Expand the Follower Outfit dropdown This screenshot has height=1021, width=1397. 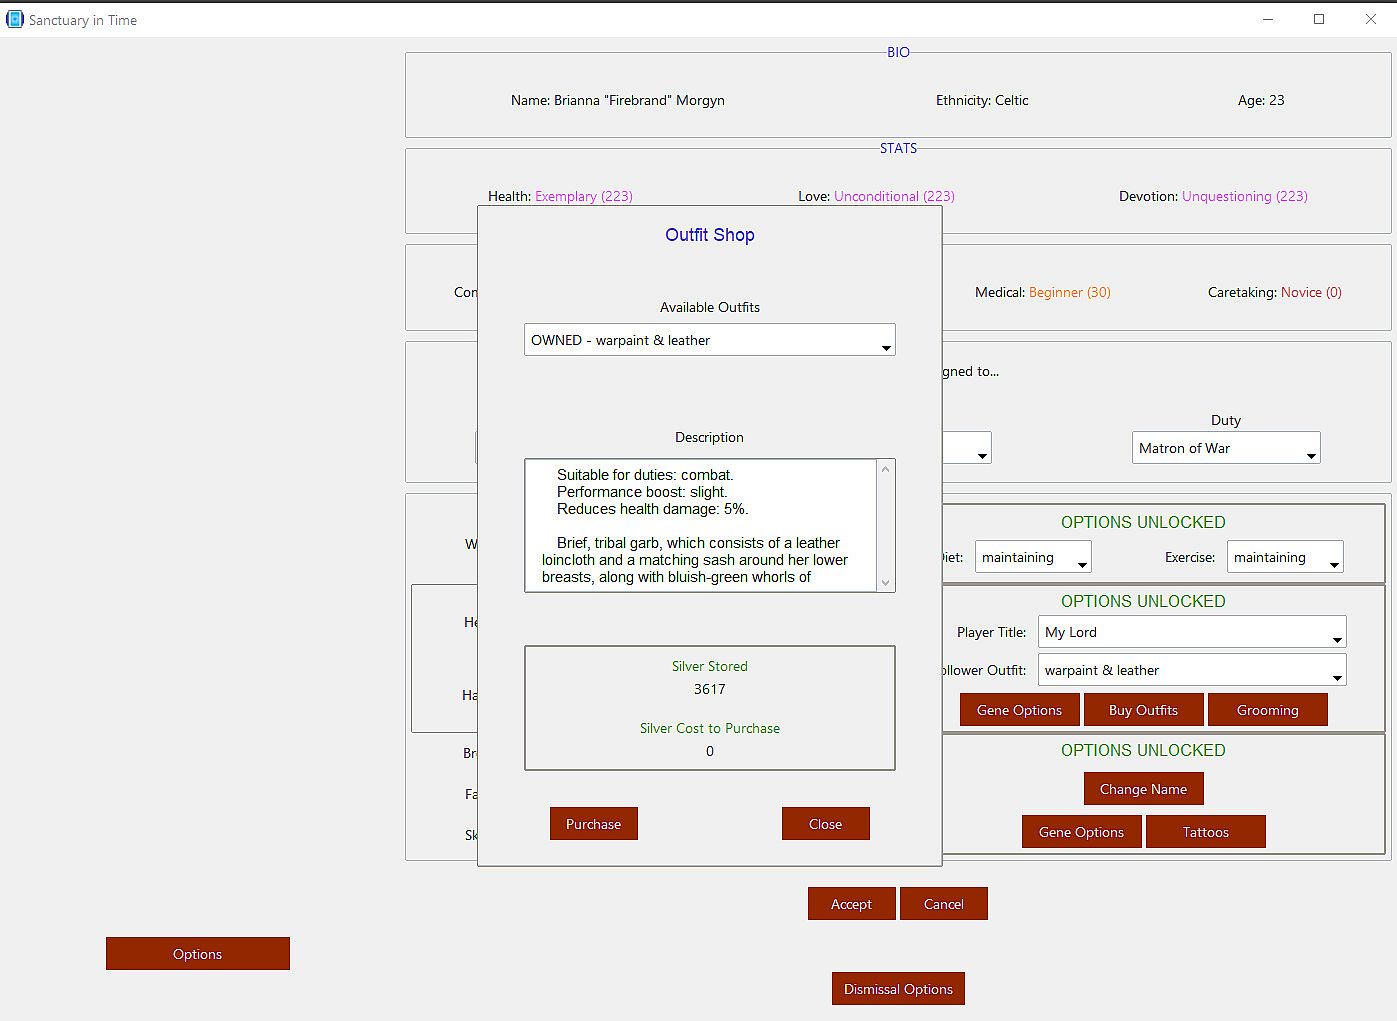[x=1192, y=671]
